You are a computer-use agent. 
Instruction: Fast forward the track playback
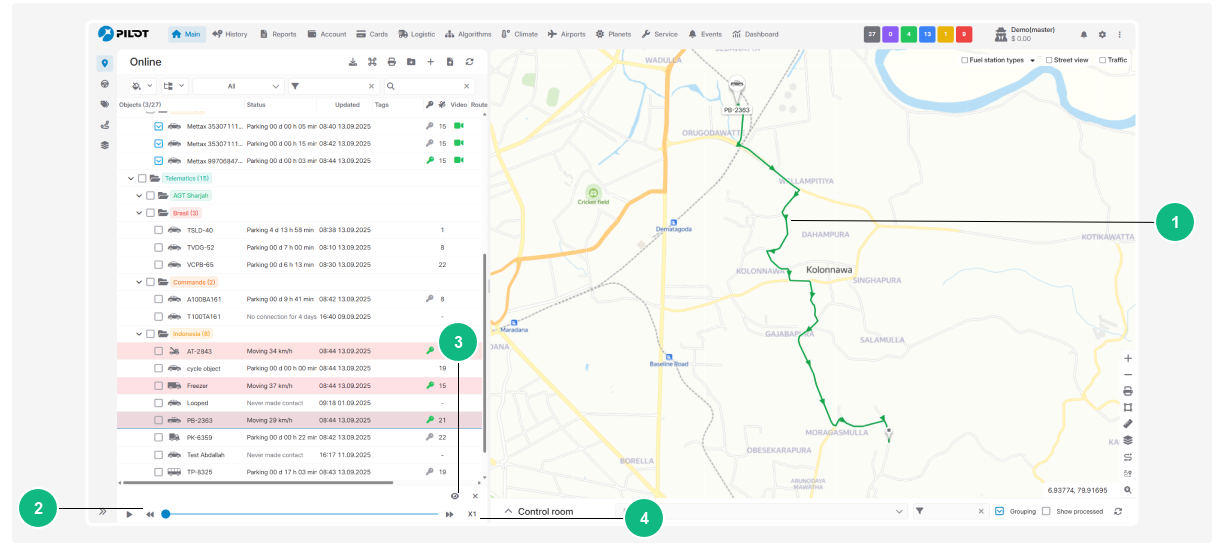click(449, 514)
